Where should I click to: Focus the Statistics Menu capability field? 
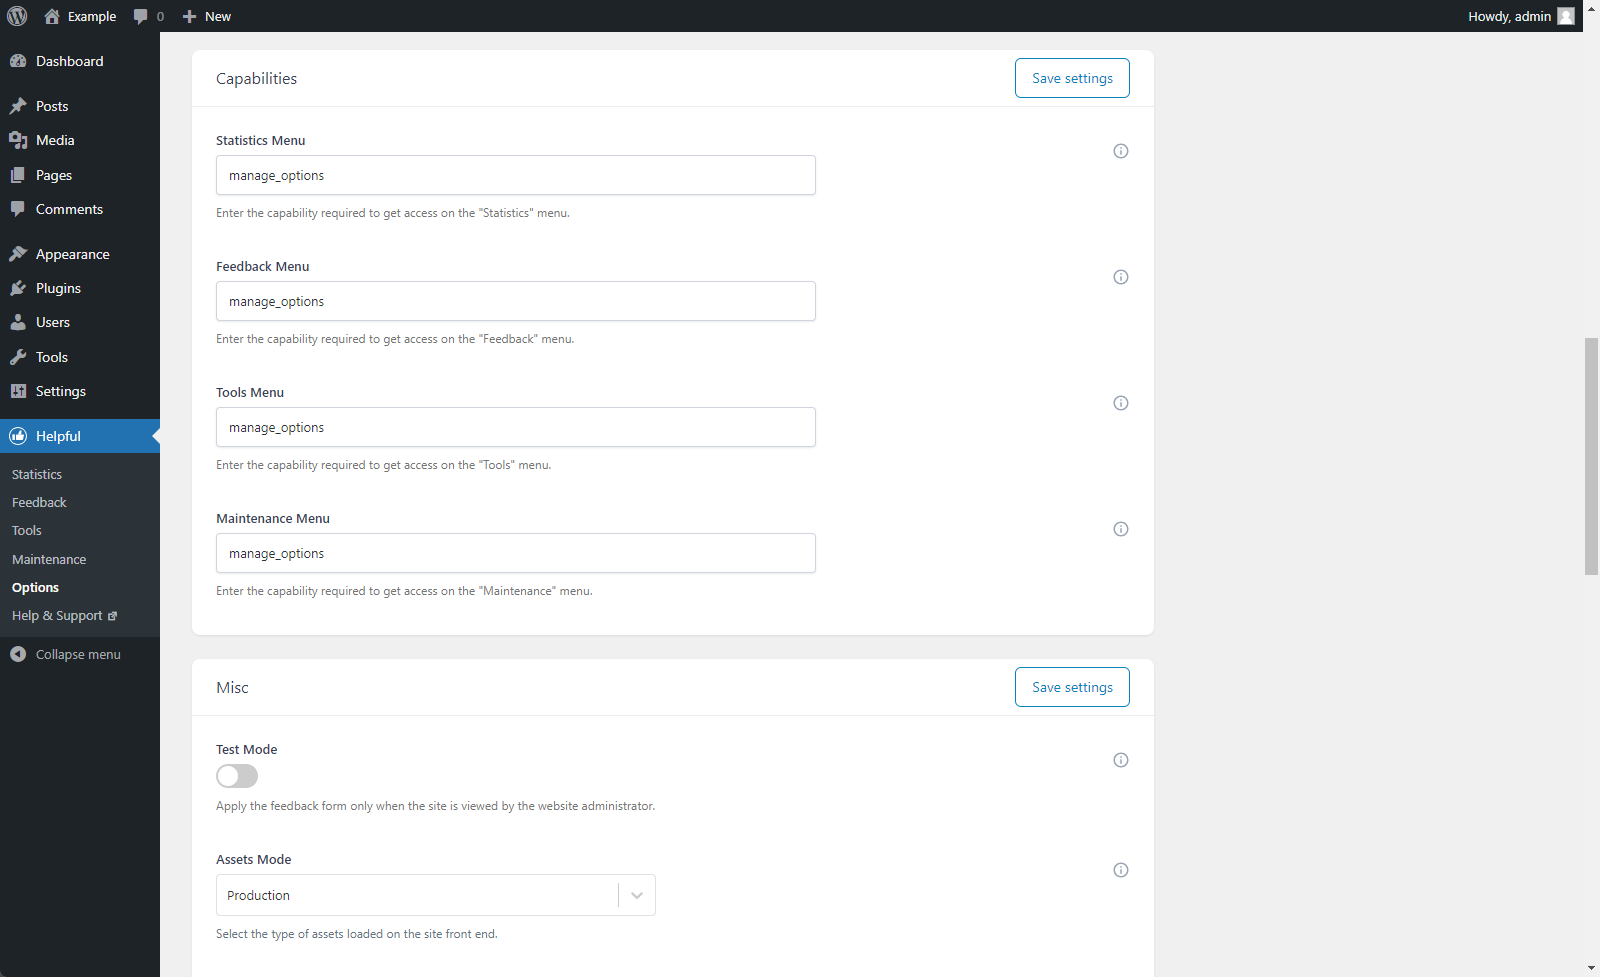515,175
